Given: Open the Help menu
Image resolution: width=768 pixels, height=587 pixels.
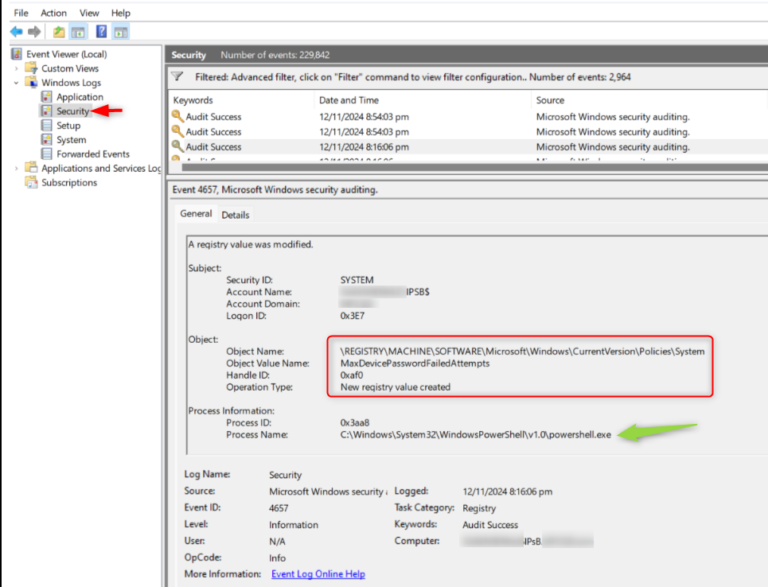Looking at the screenshot, I should pos(120,13).
